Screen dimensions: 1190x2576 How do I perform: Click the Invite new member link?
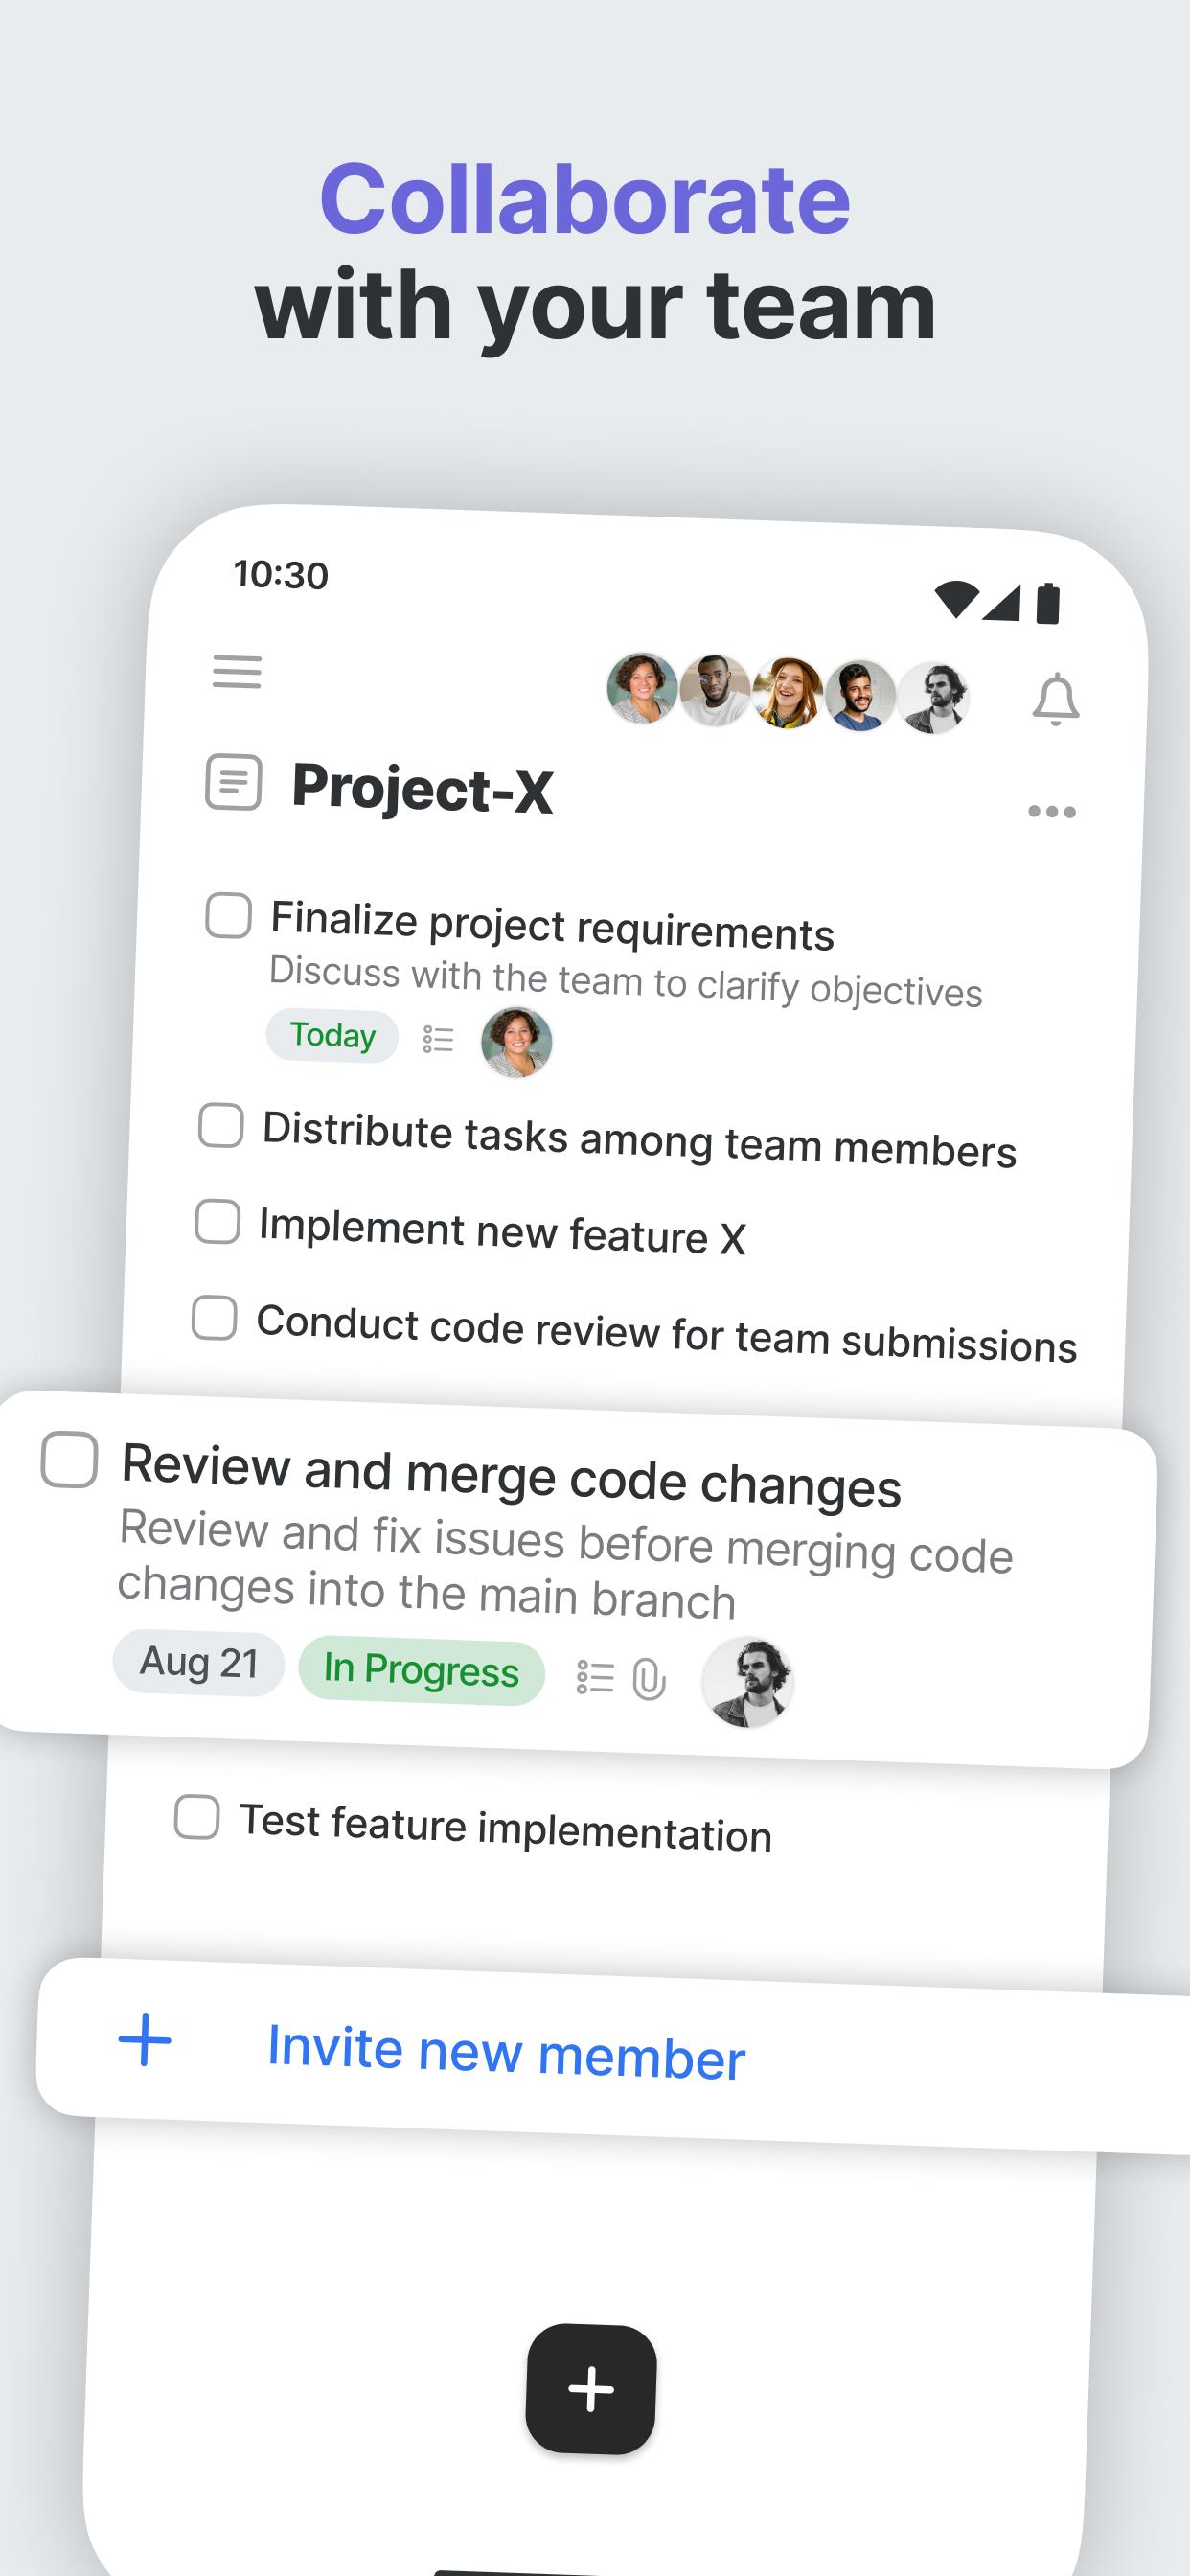[x=506, y=2051]
